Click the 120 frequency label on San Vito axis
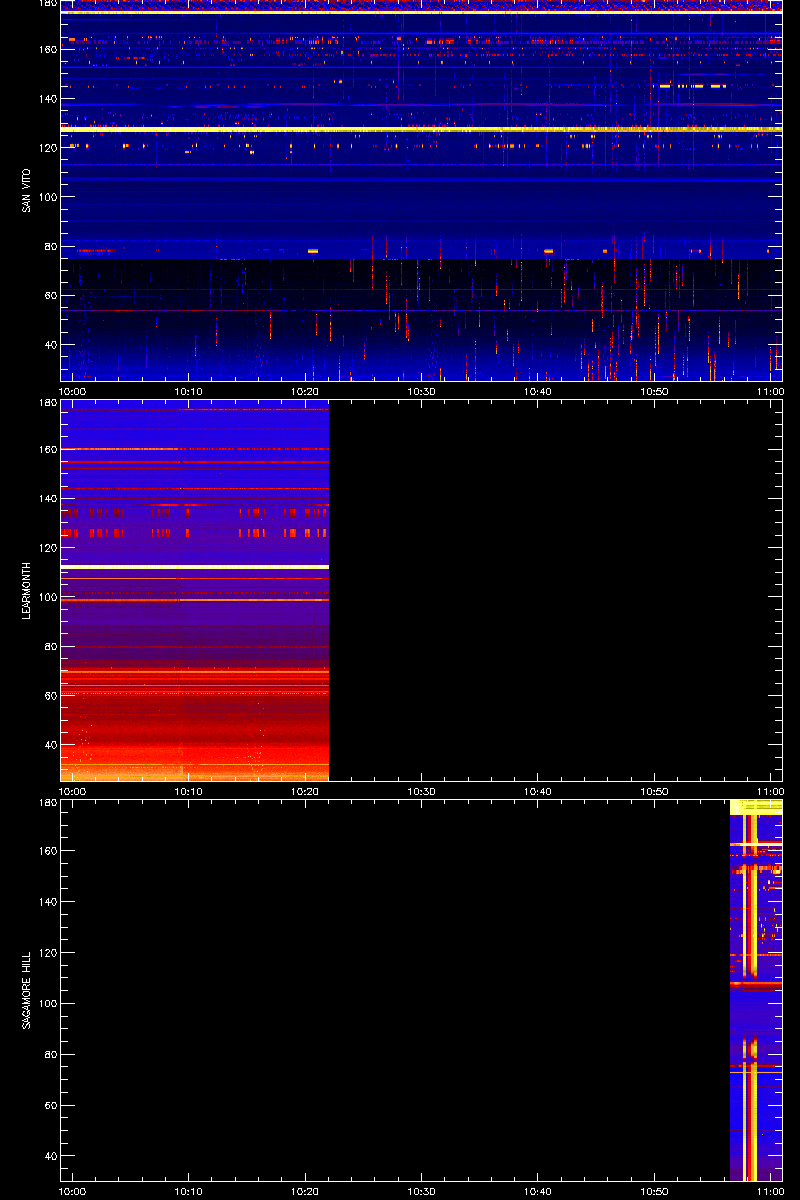The image size is (800, 1200). 46,147
